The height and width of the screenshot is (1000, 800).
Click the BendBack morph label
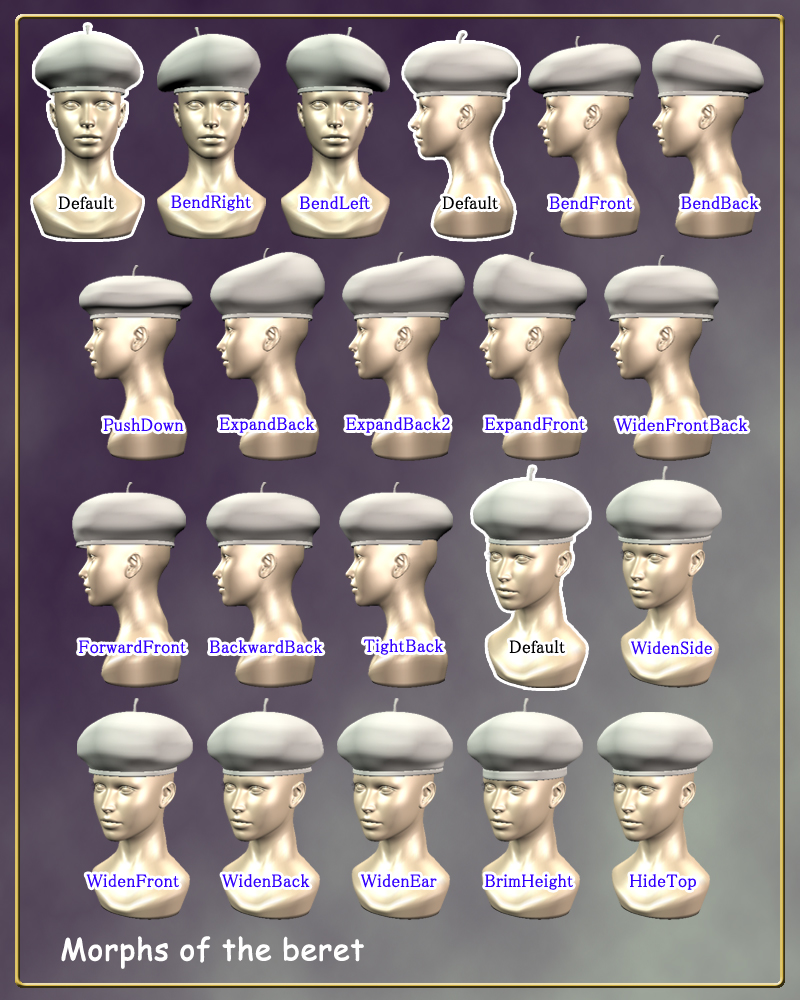click(720, 203)
